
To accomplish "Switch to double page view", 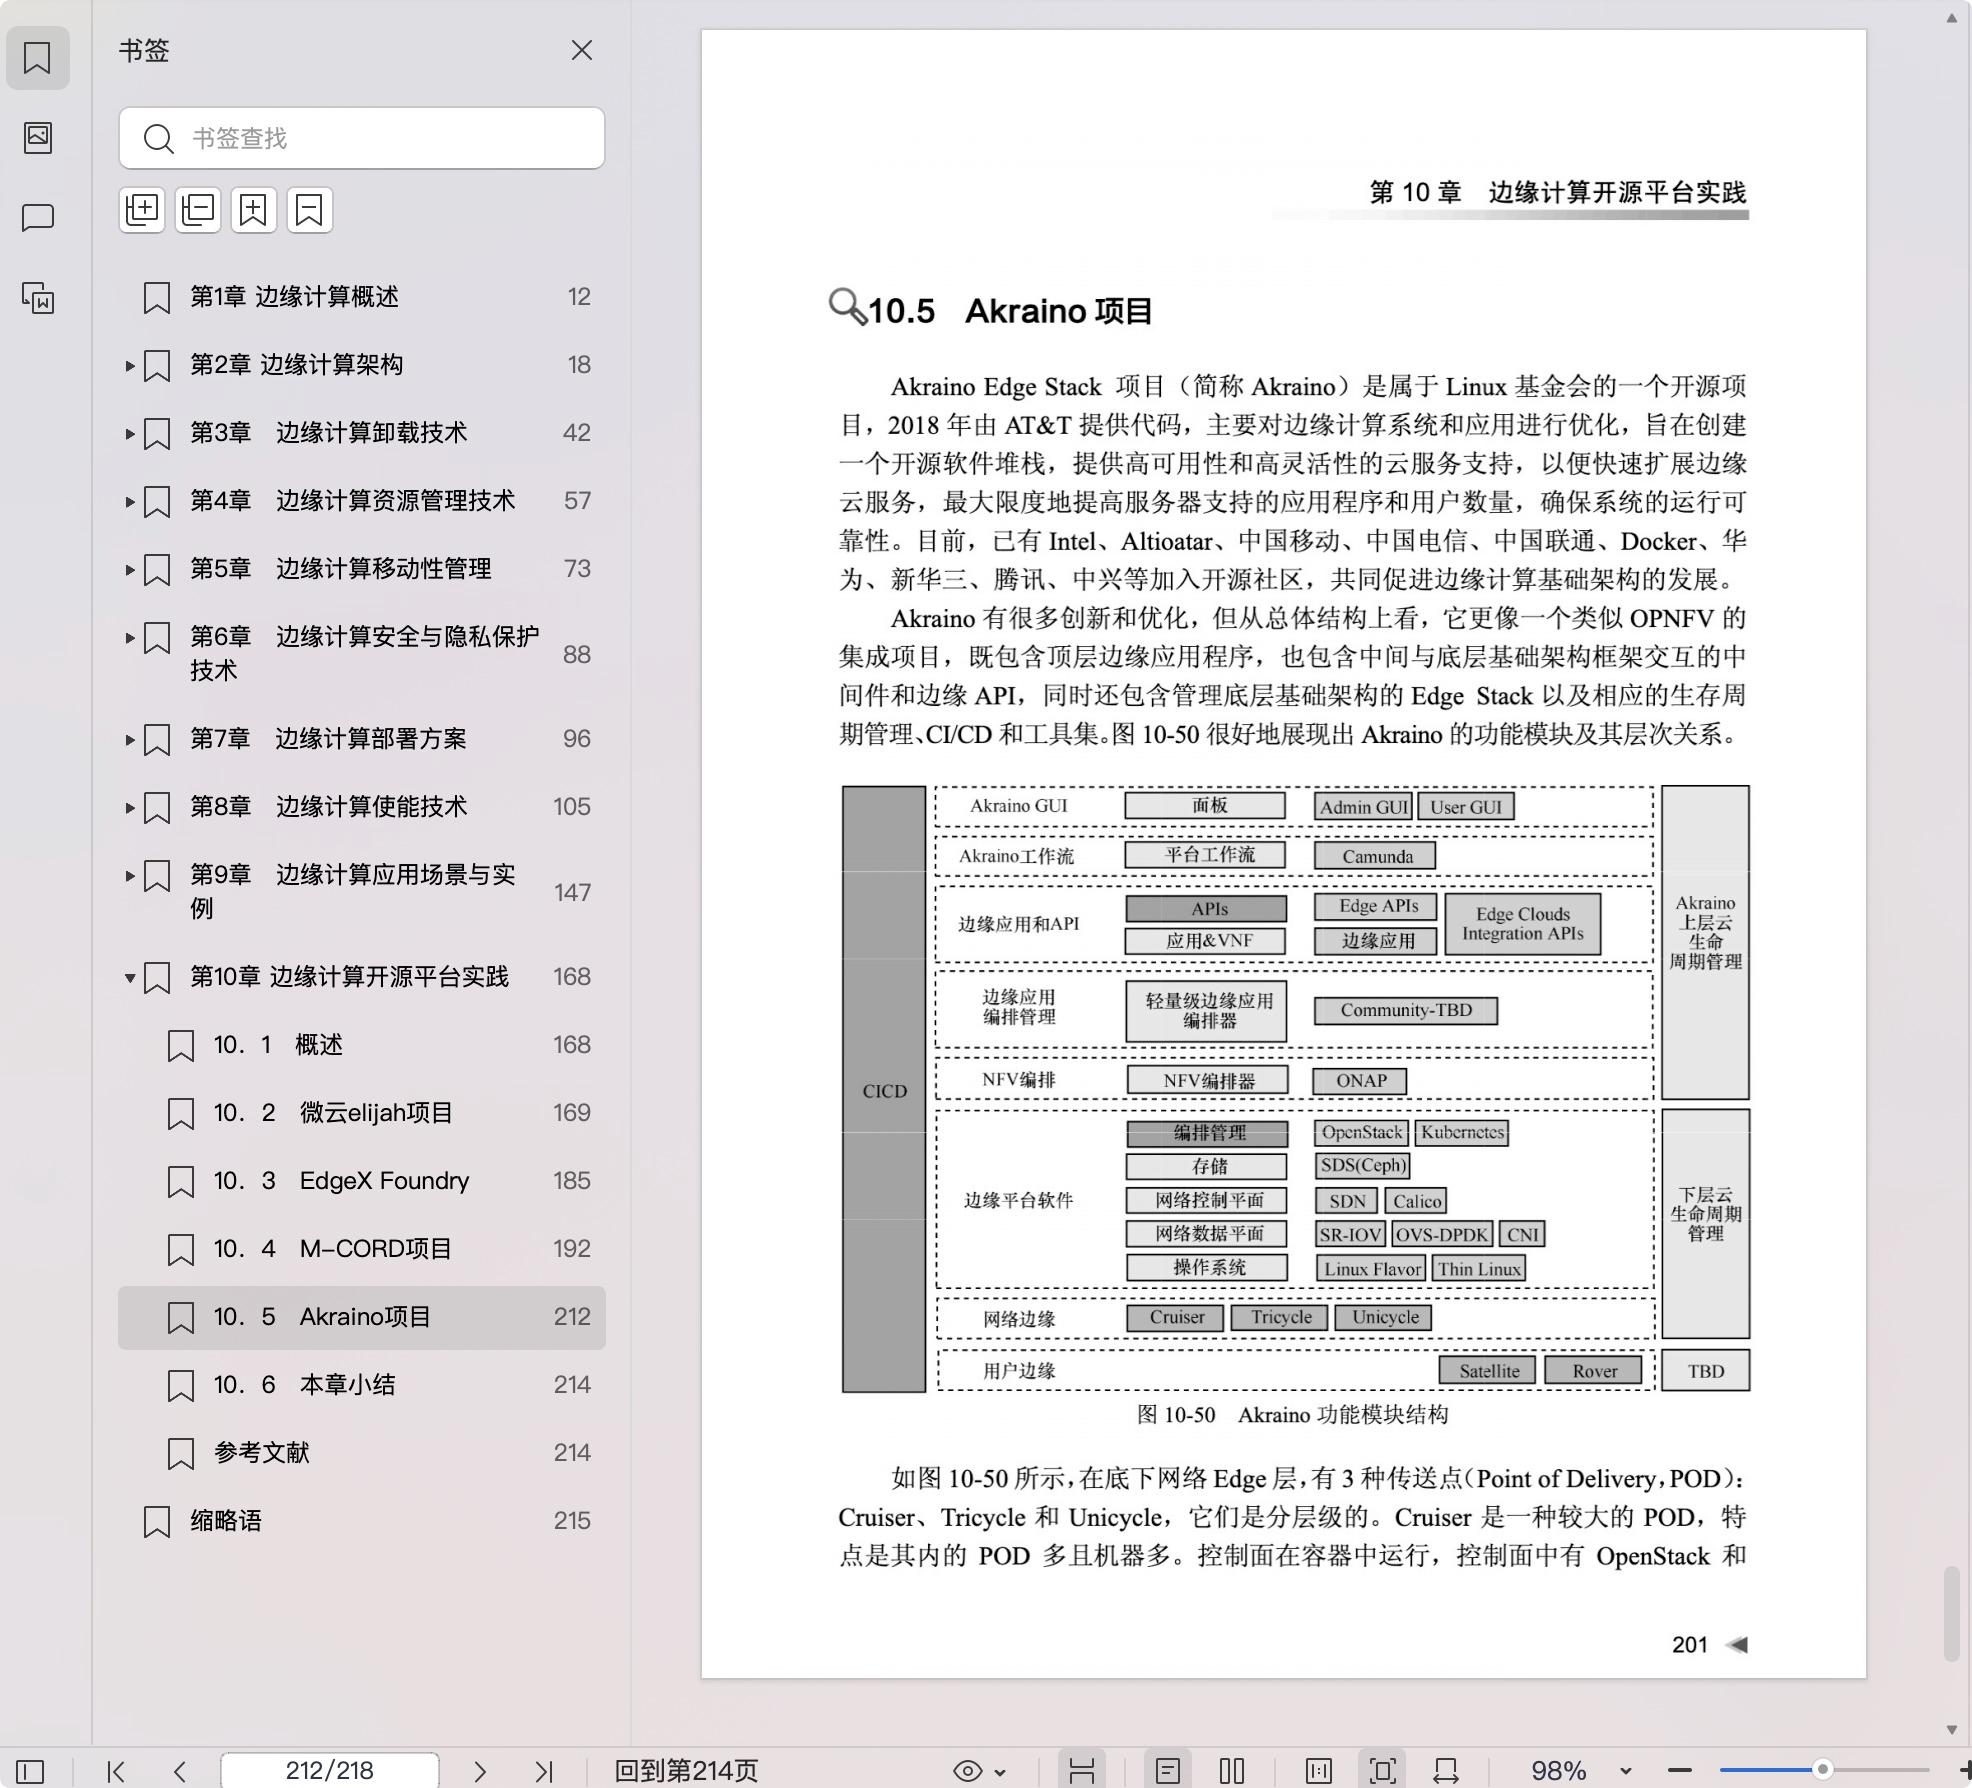I will tap(1232, 1771).
